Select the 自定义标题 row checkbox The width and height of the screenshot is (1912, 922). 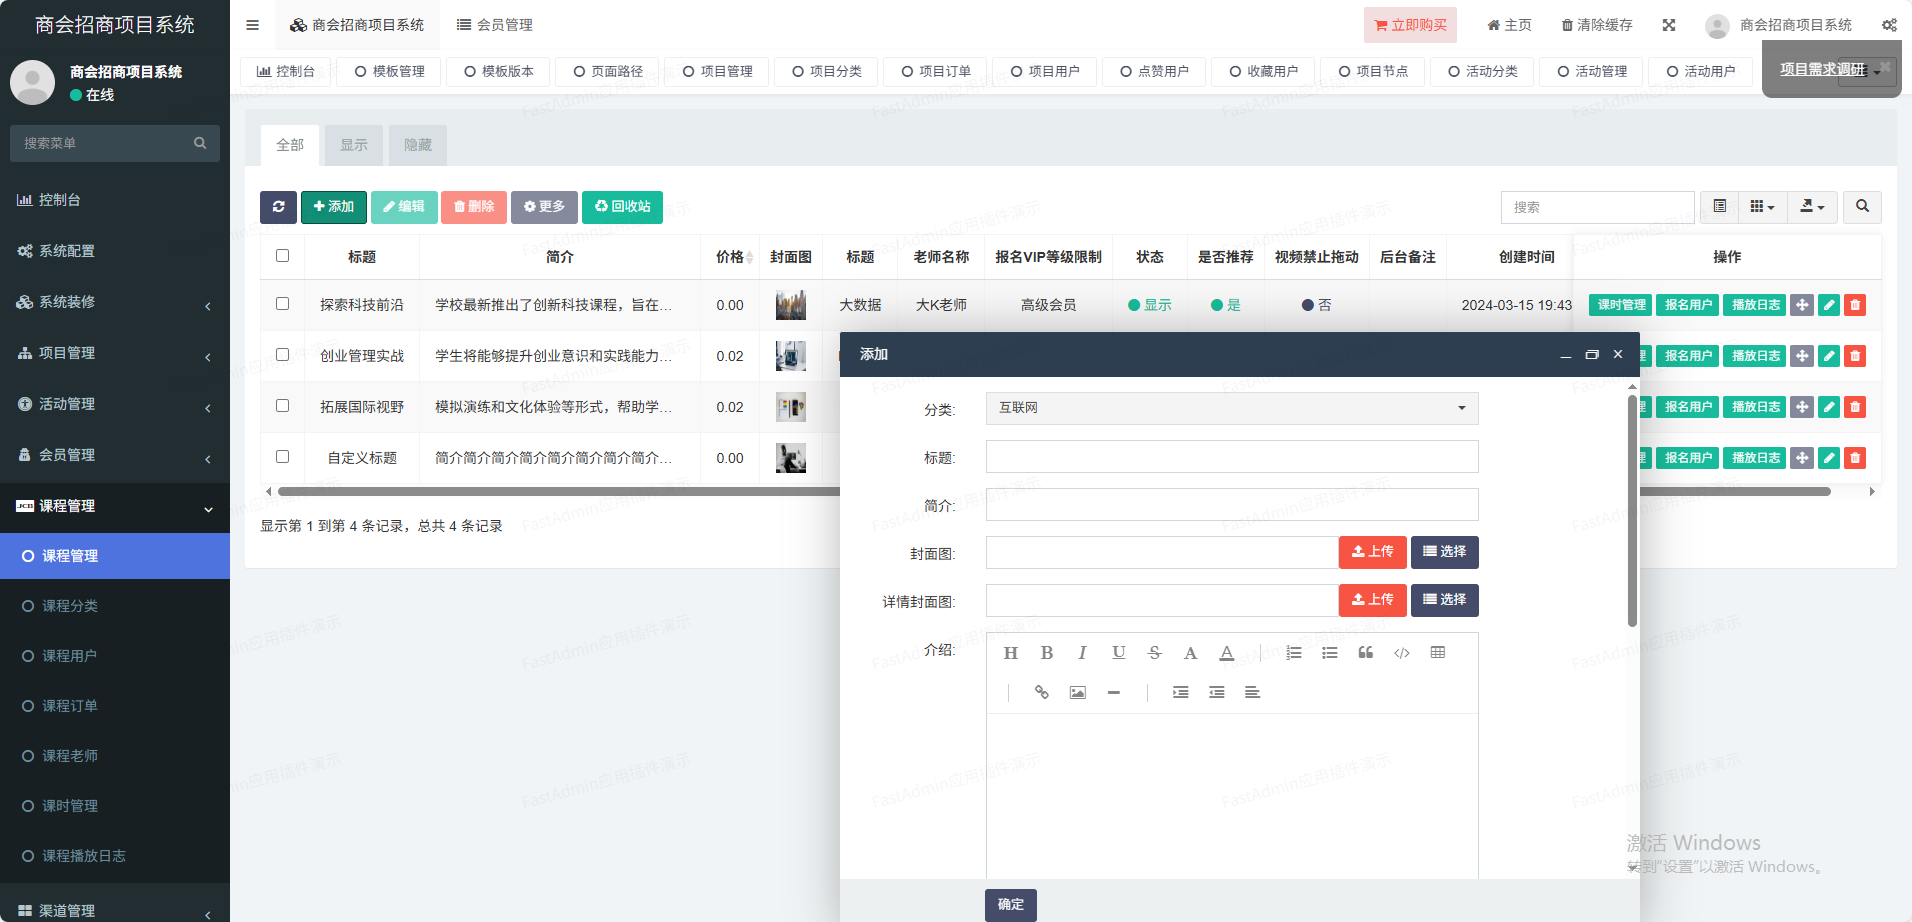[x=282, y=457]
